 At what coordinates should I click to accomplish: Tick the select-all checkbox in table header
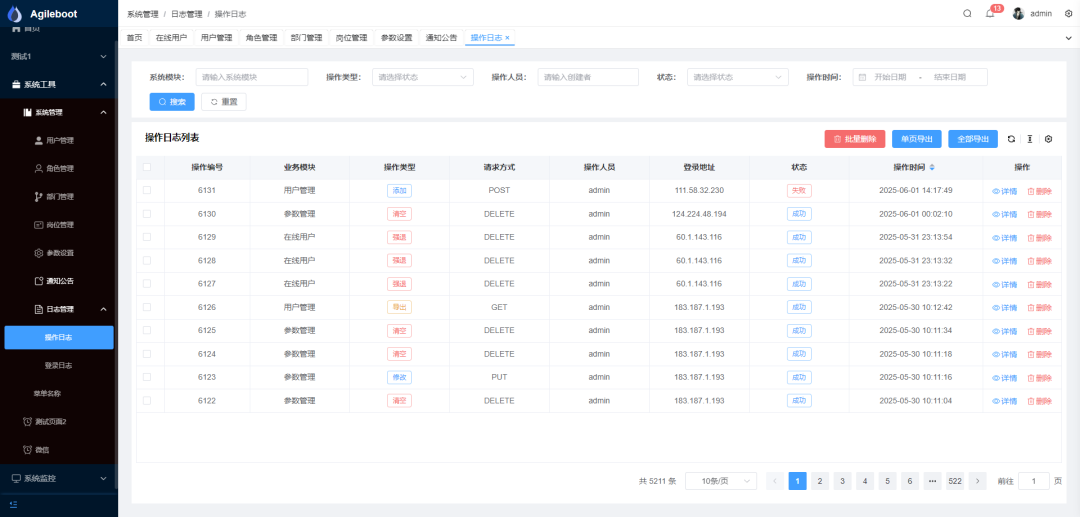click(147, 167)
